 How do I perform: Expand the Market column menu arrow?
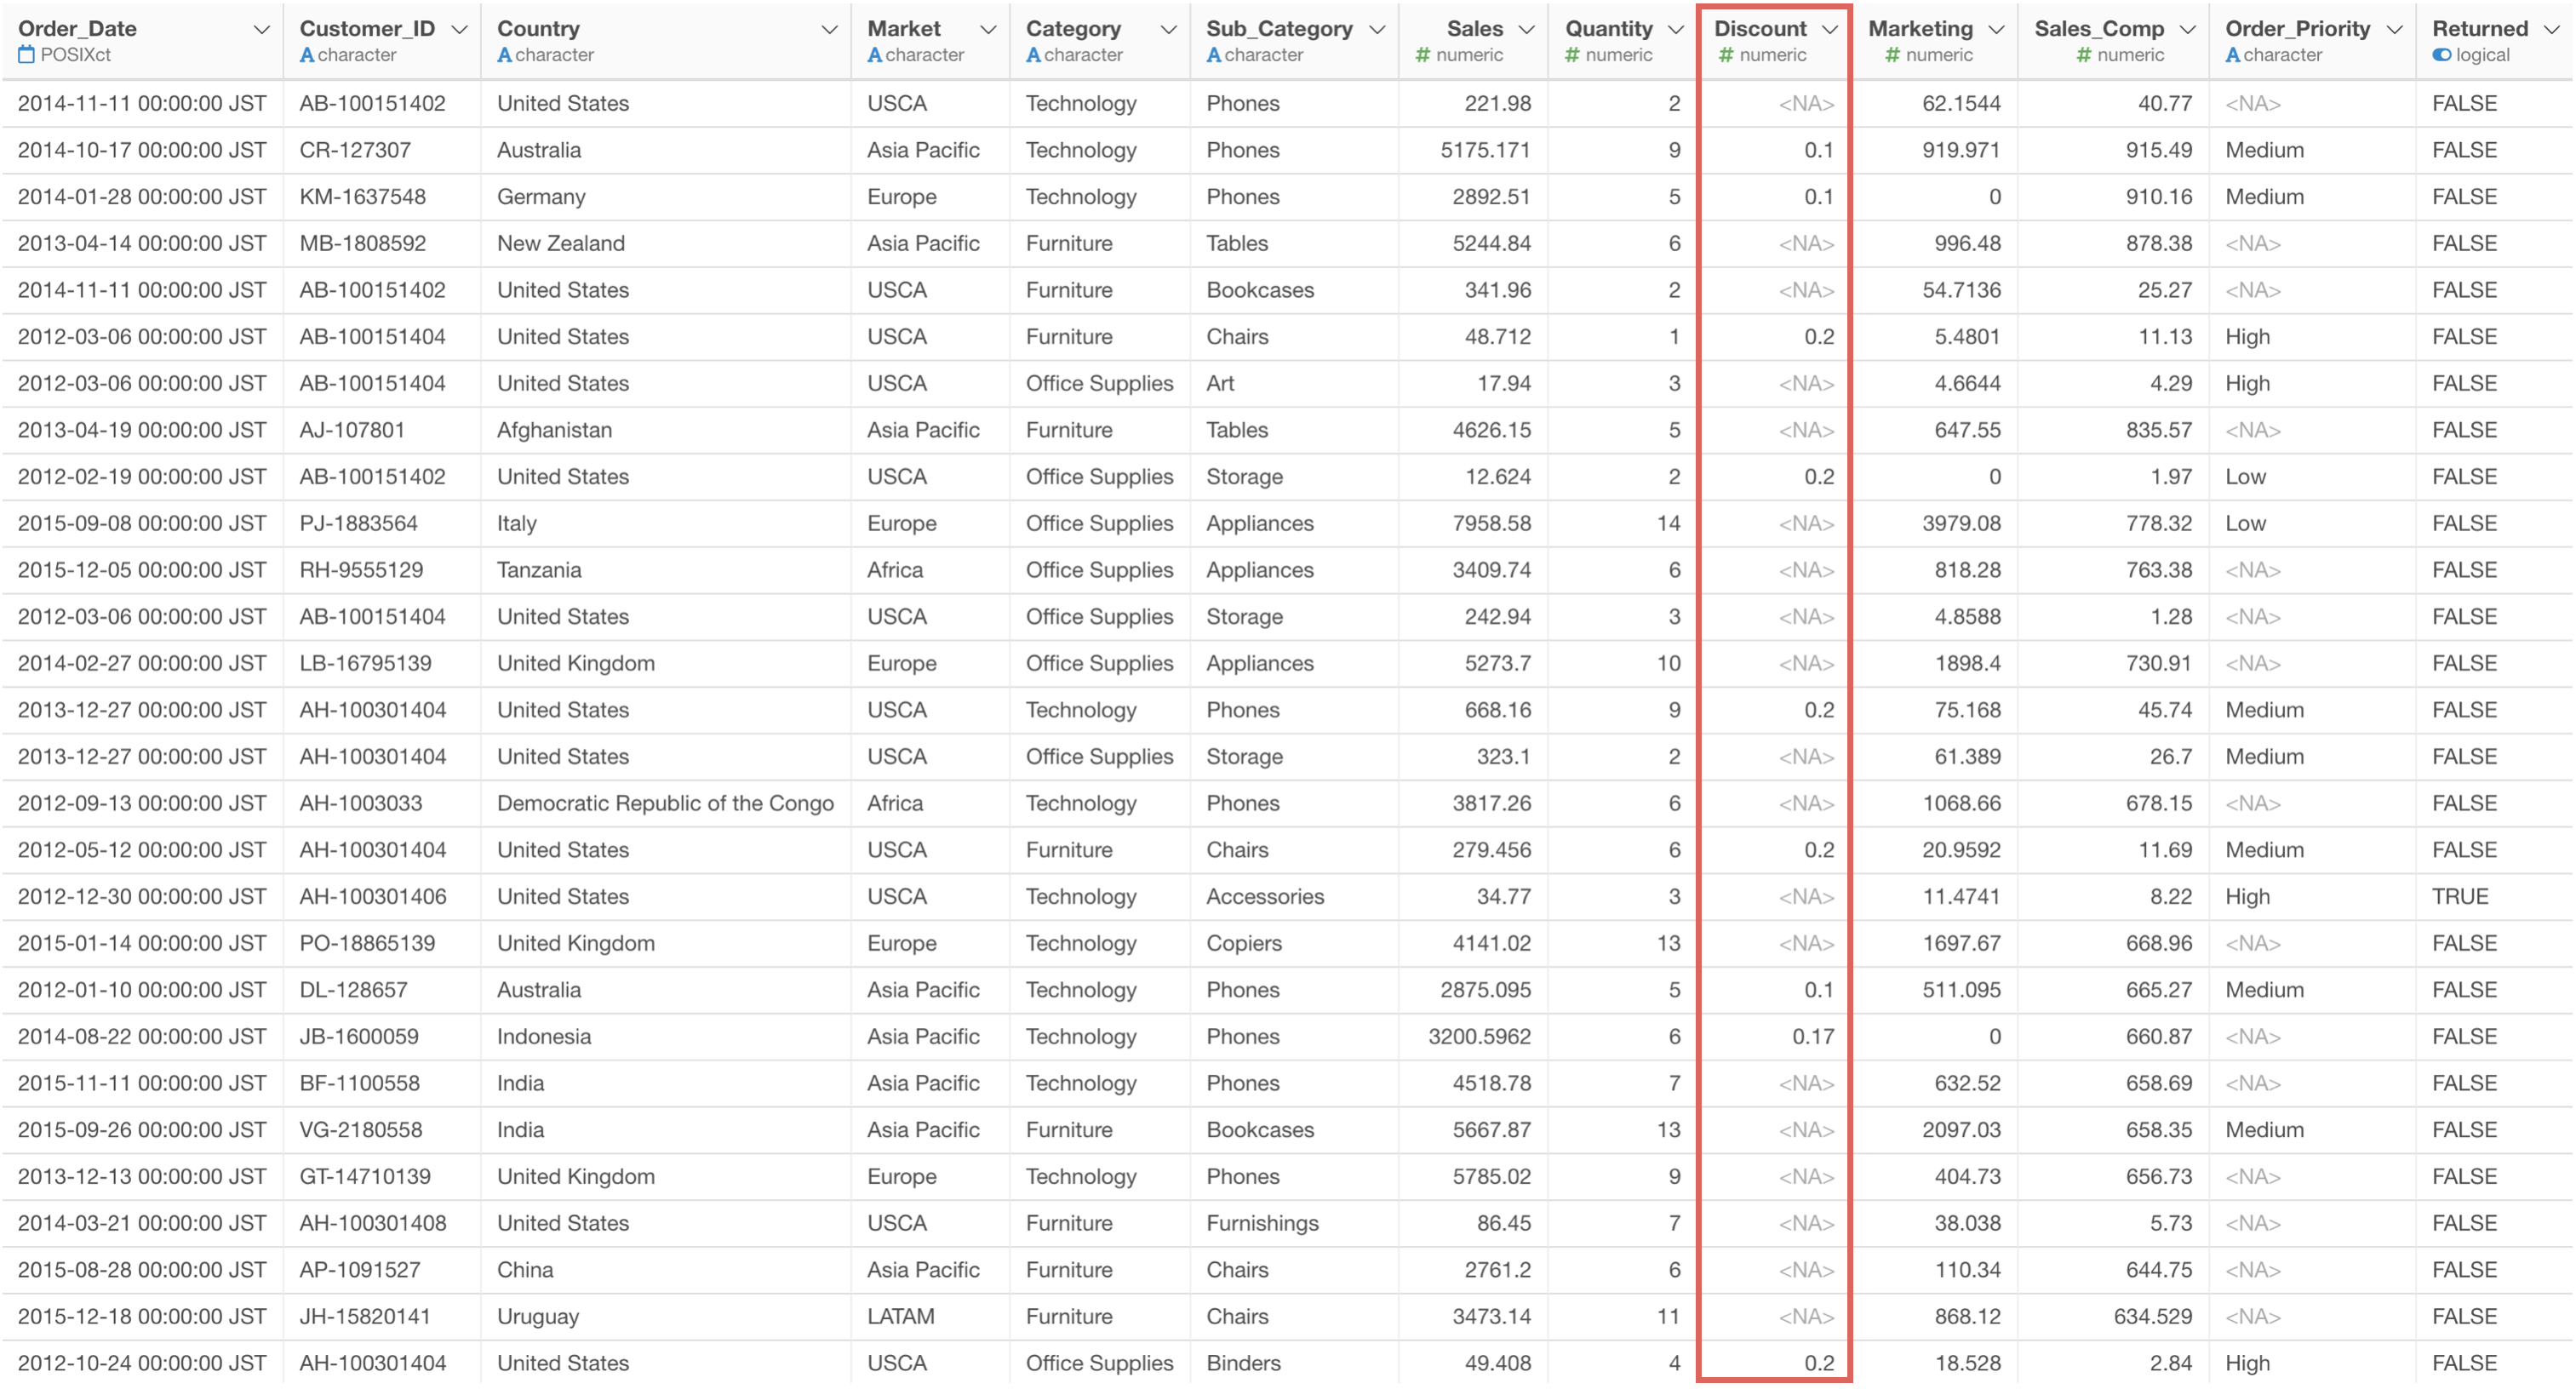988,30
